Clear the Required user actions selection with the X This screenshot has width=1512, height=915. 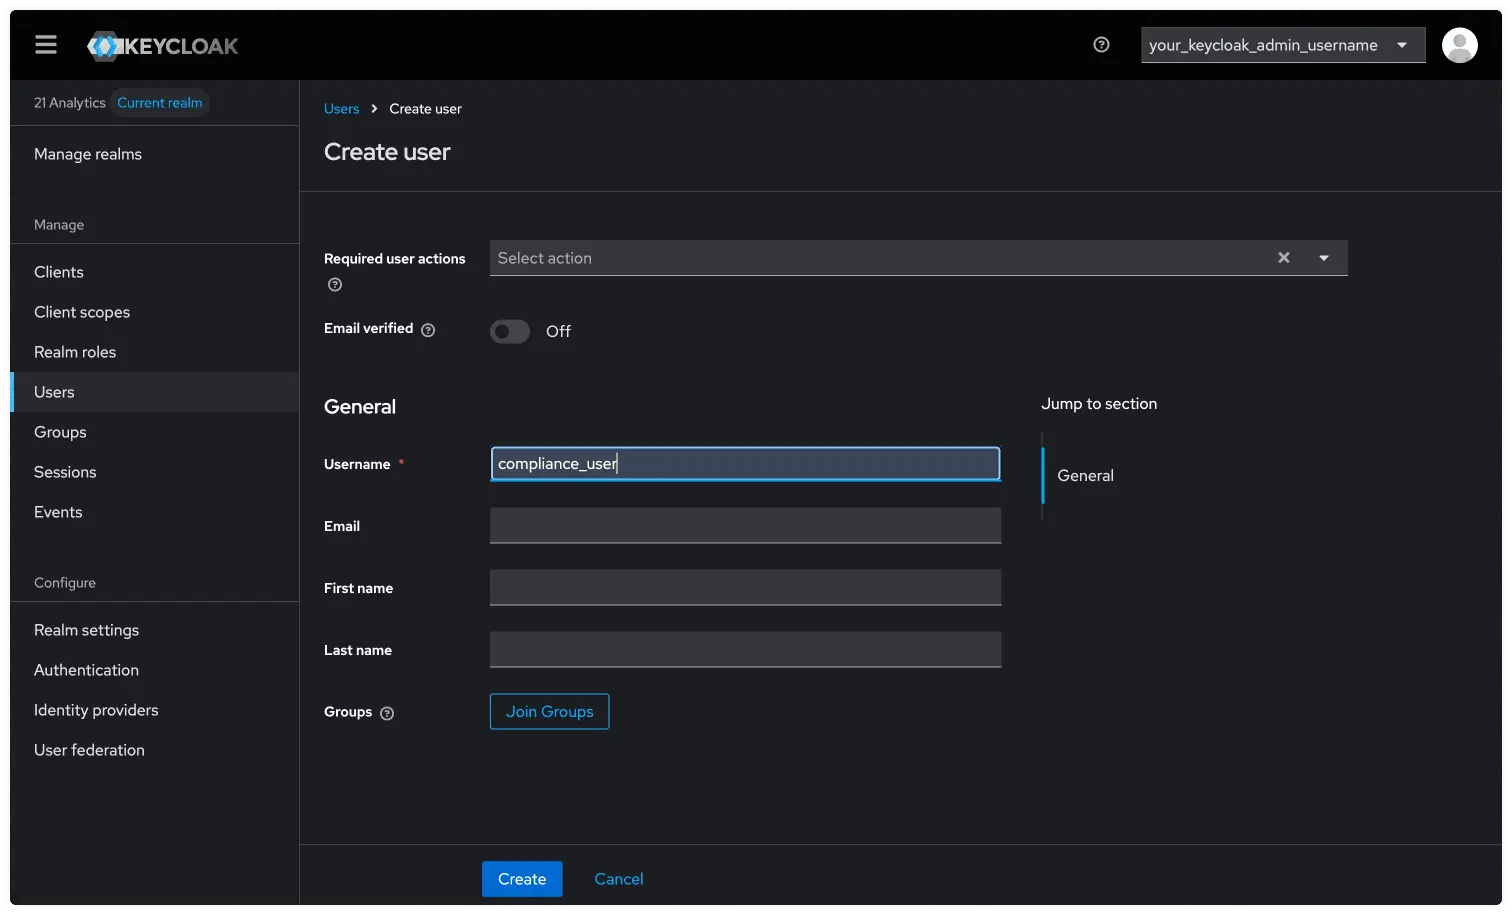click(1283, 257)
